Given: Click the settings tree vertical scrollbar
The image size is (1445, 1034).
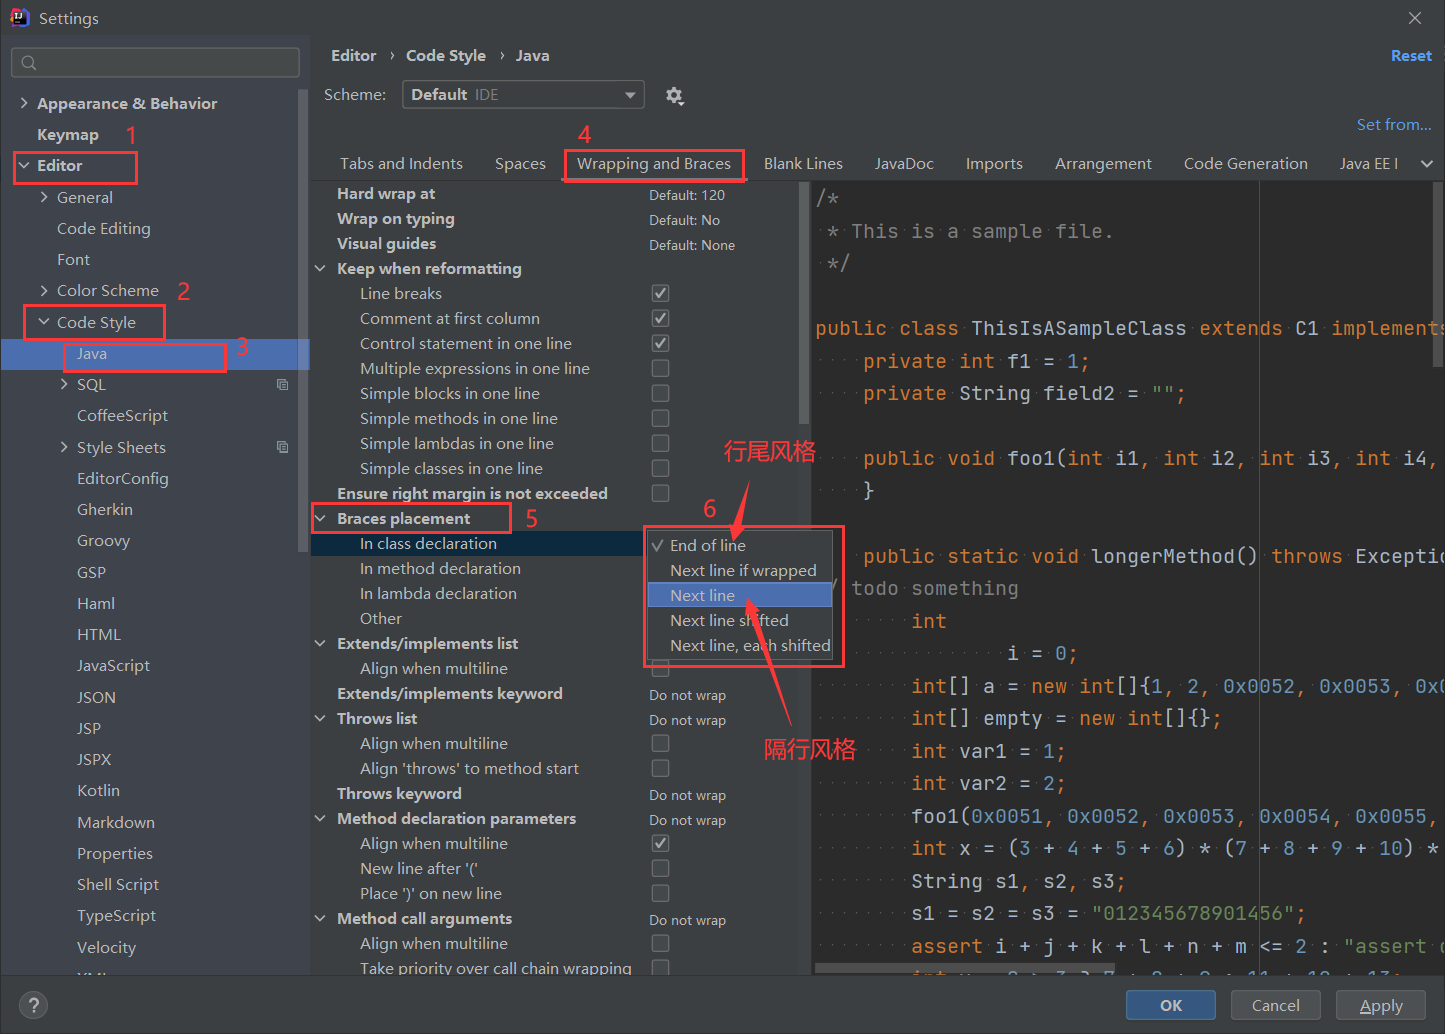Looking at the screenshot, I should [303, 320].
